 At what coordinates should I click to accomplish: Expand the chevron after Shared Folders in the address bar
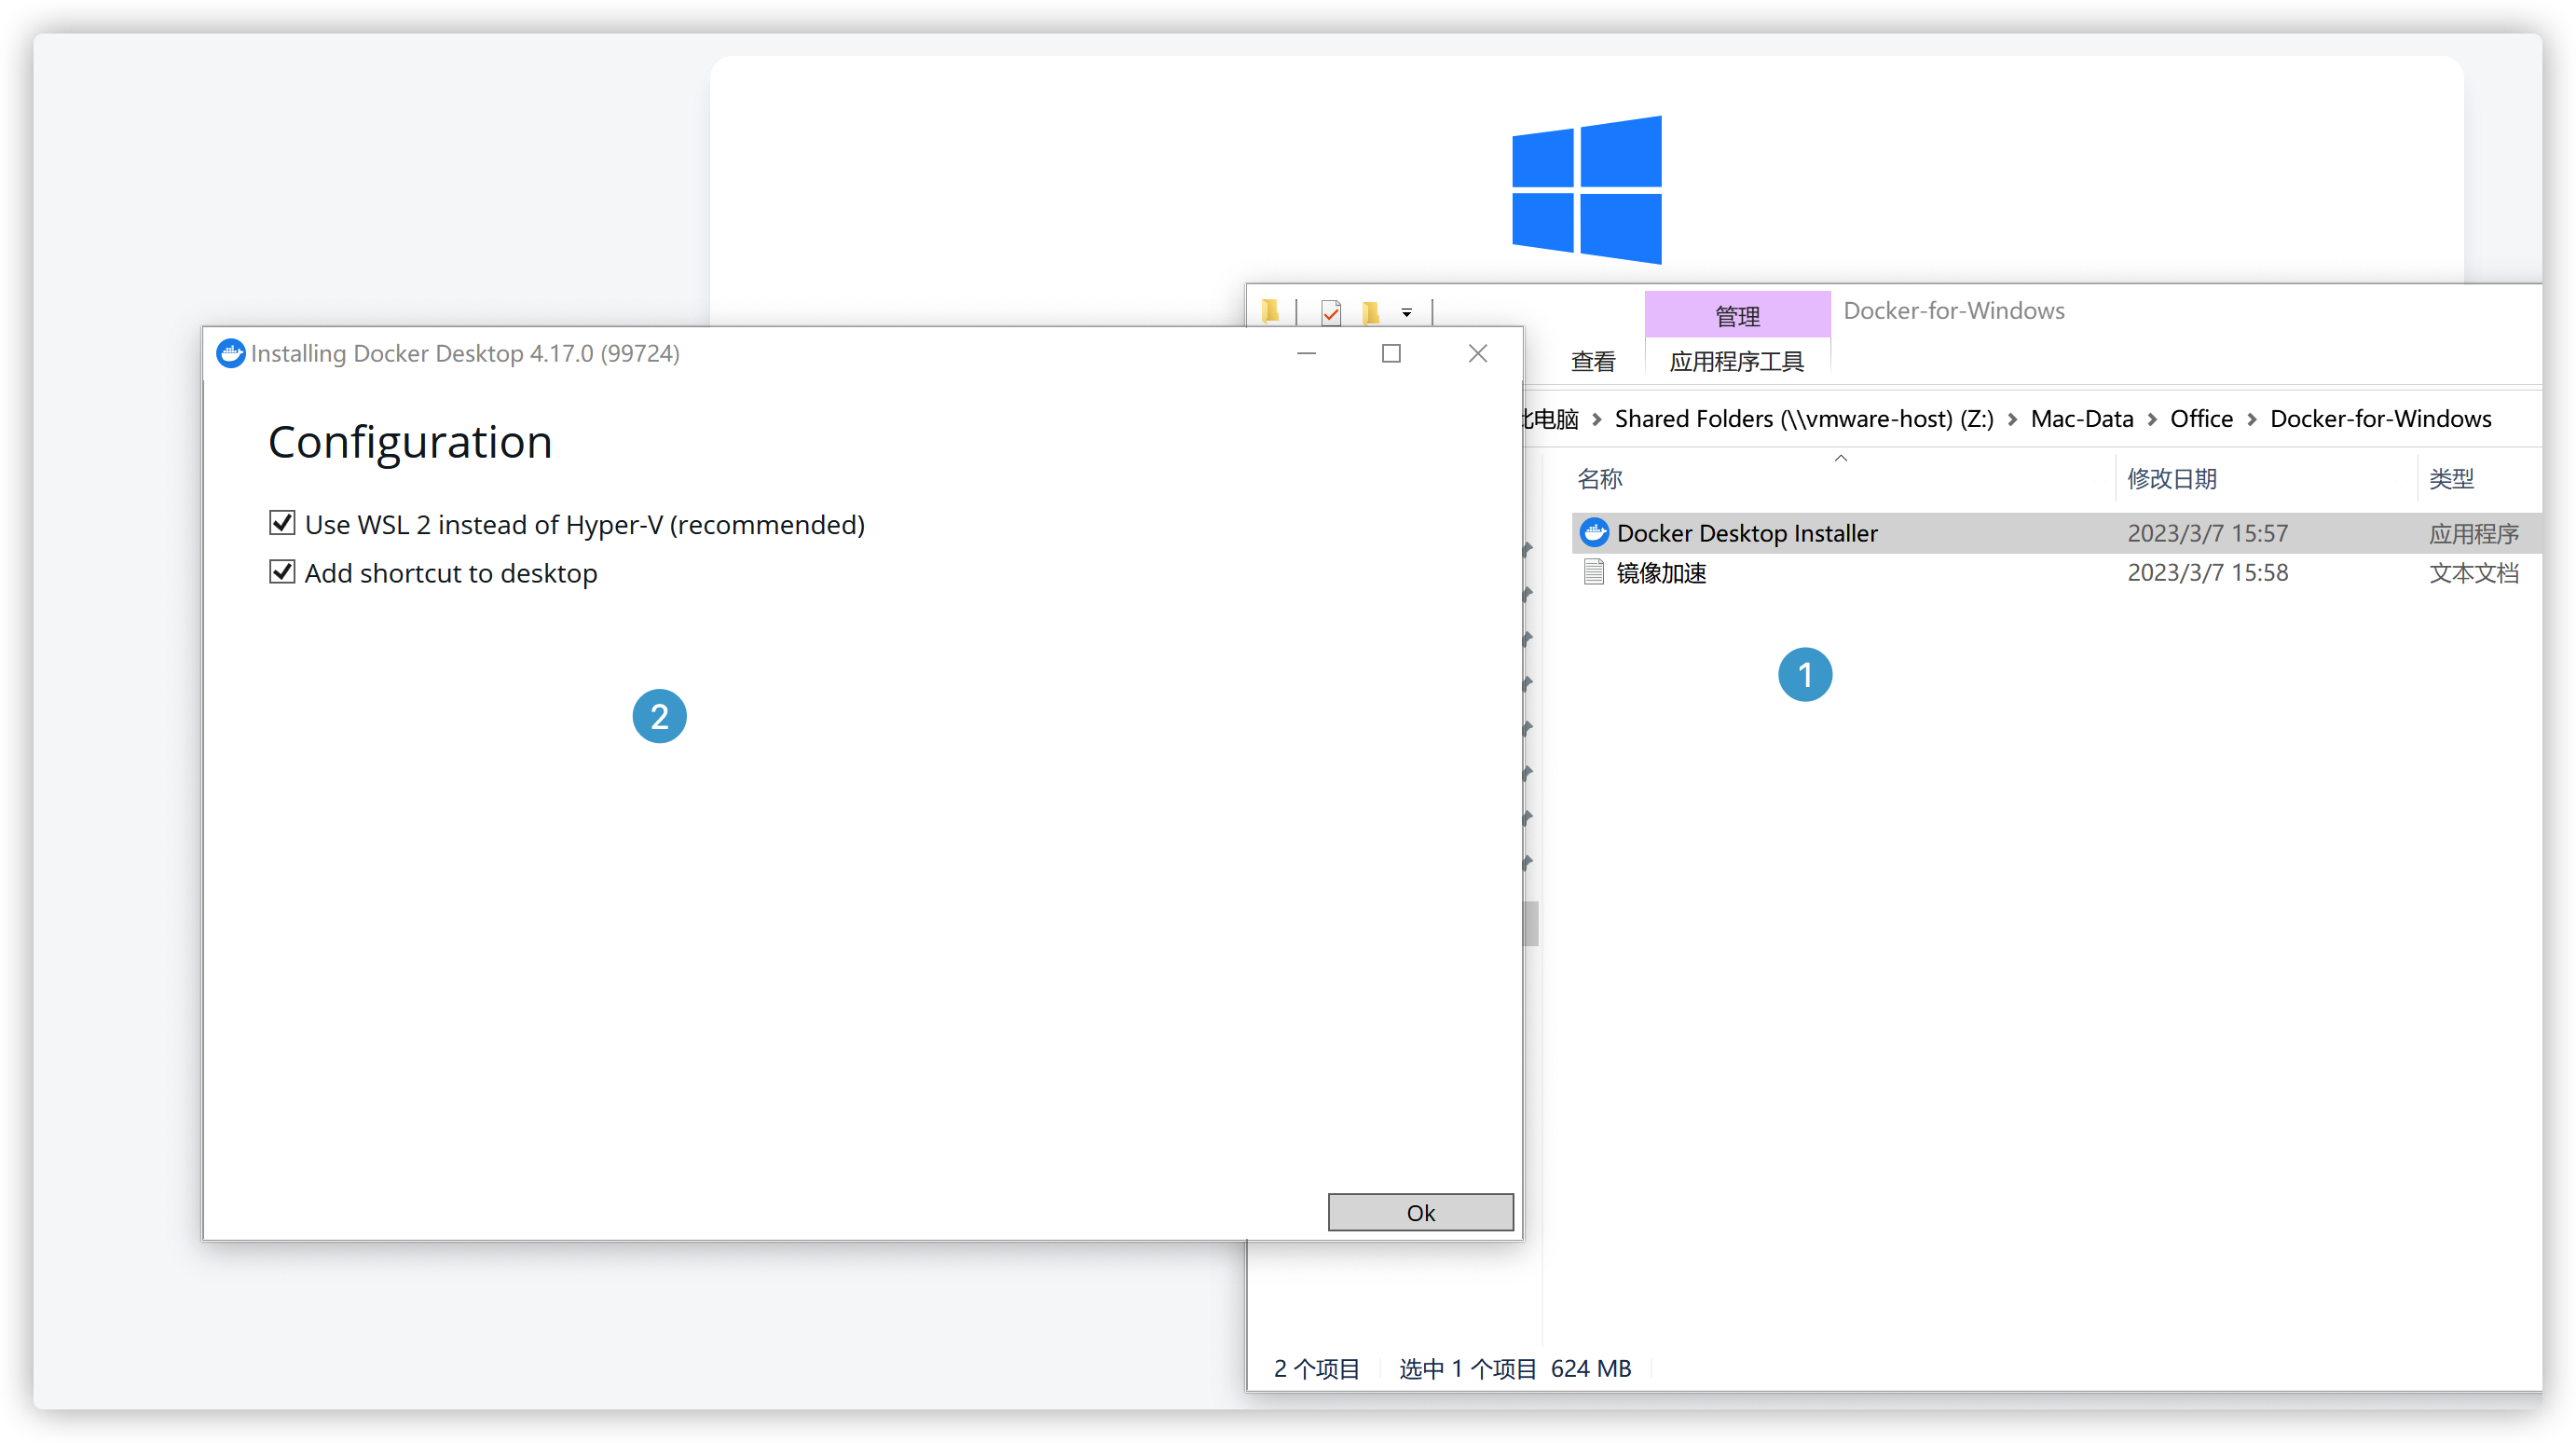2012,419
